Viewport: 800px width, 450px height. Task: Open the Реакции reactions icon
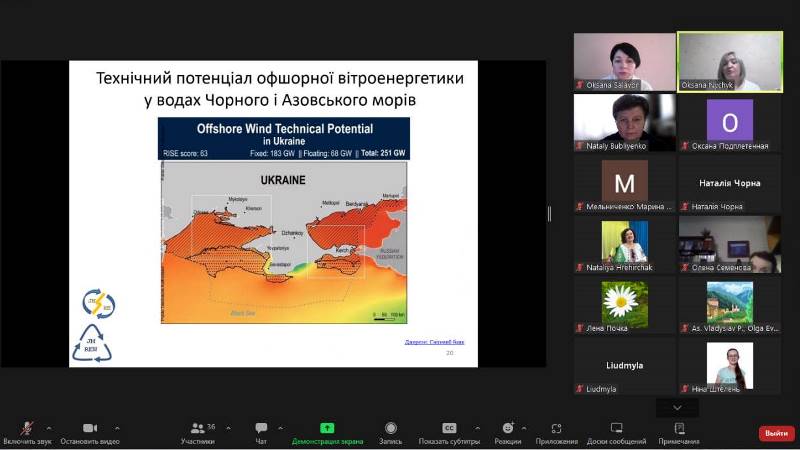pyautogui.click(x=508, y=428)
